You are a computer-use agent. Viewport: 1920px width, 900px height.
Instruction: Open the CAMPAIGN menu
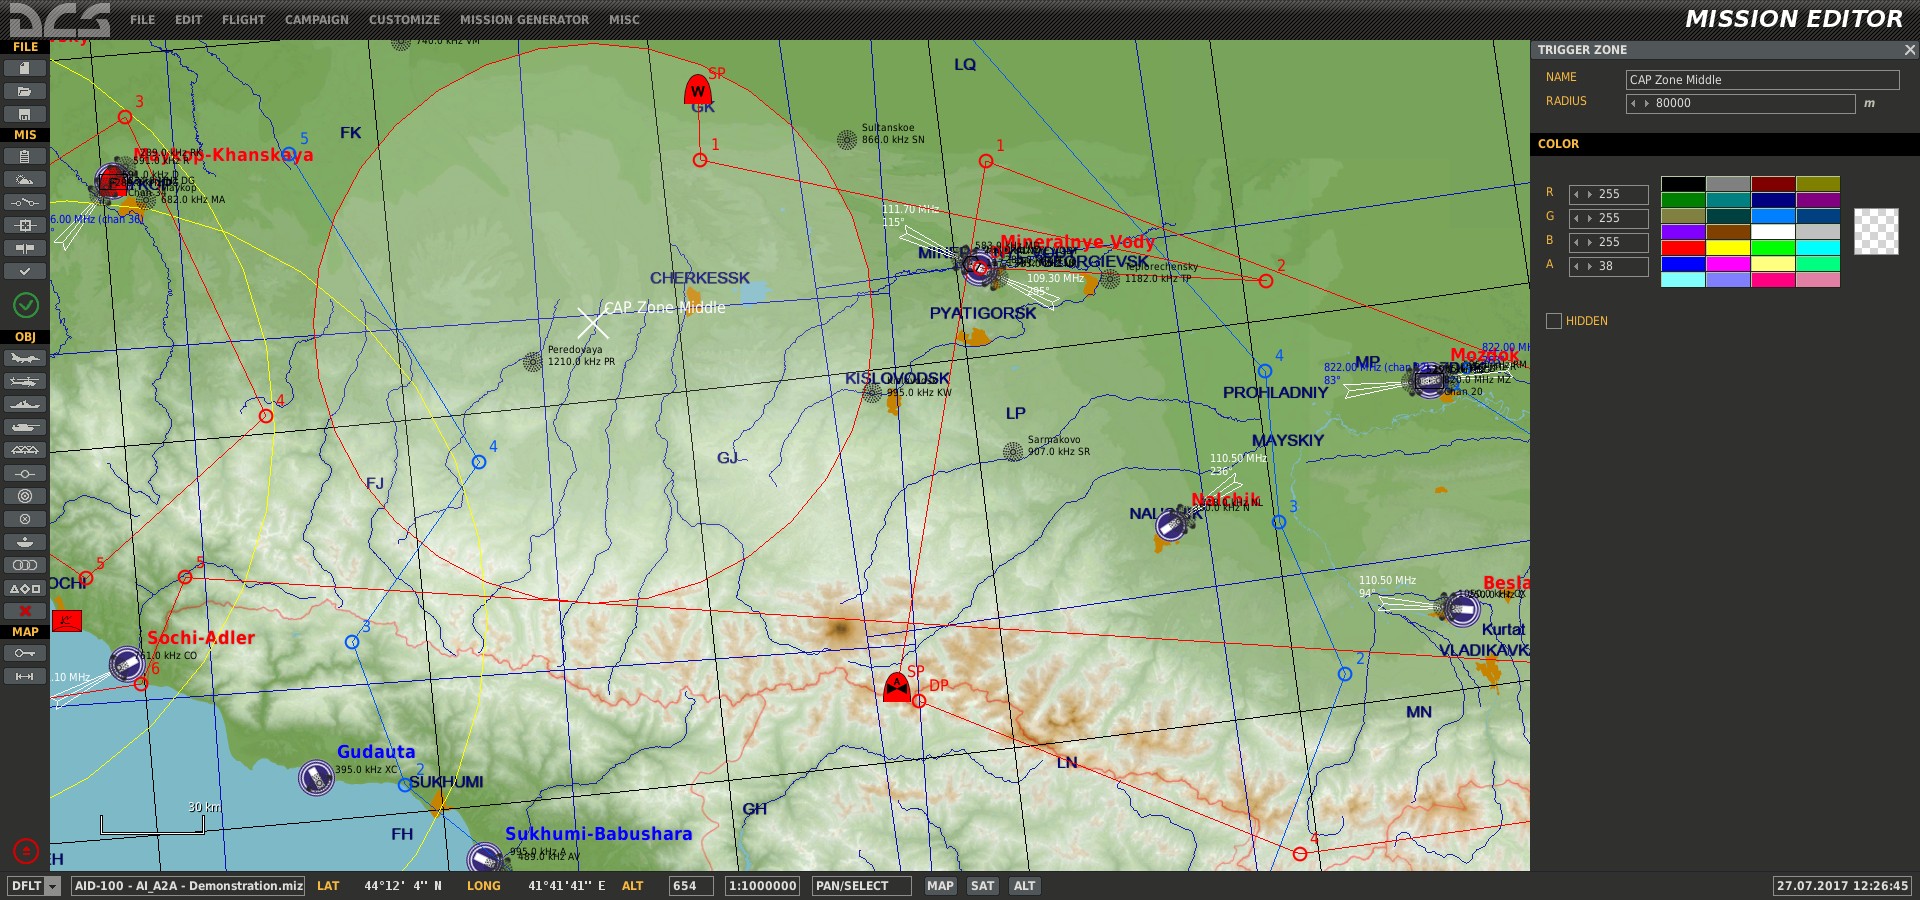coord(316,20)
